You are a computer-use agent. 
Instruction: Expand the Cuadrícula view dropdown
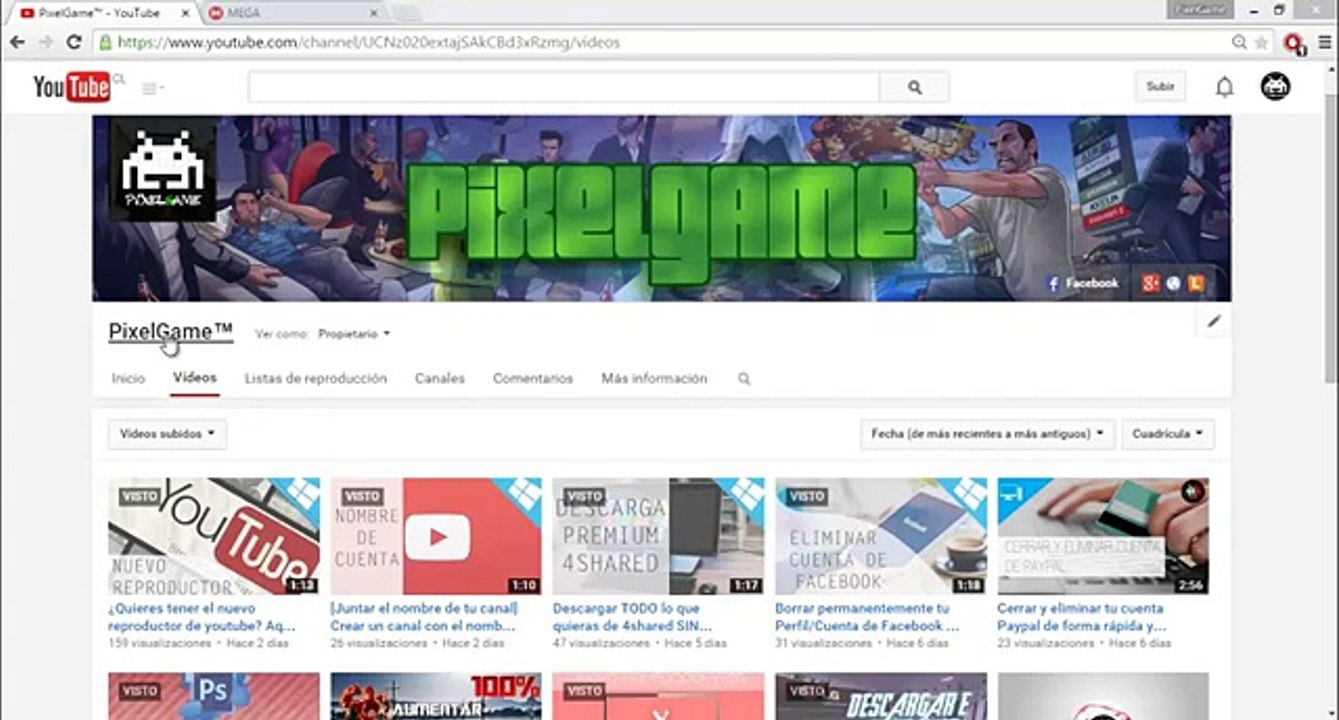point(1168,434)
